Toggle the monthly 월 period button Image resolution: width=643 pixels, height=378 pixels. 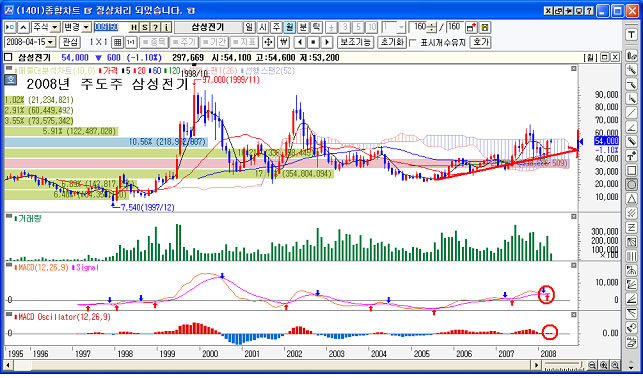(290, 27)
